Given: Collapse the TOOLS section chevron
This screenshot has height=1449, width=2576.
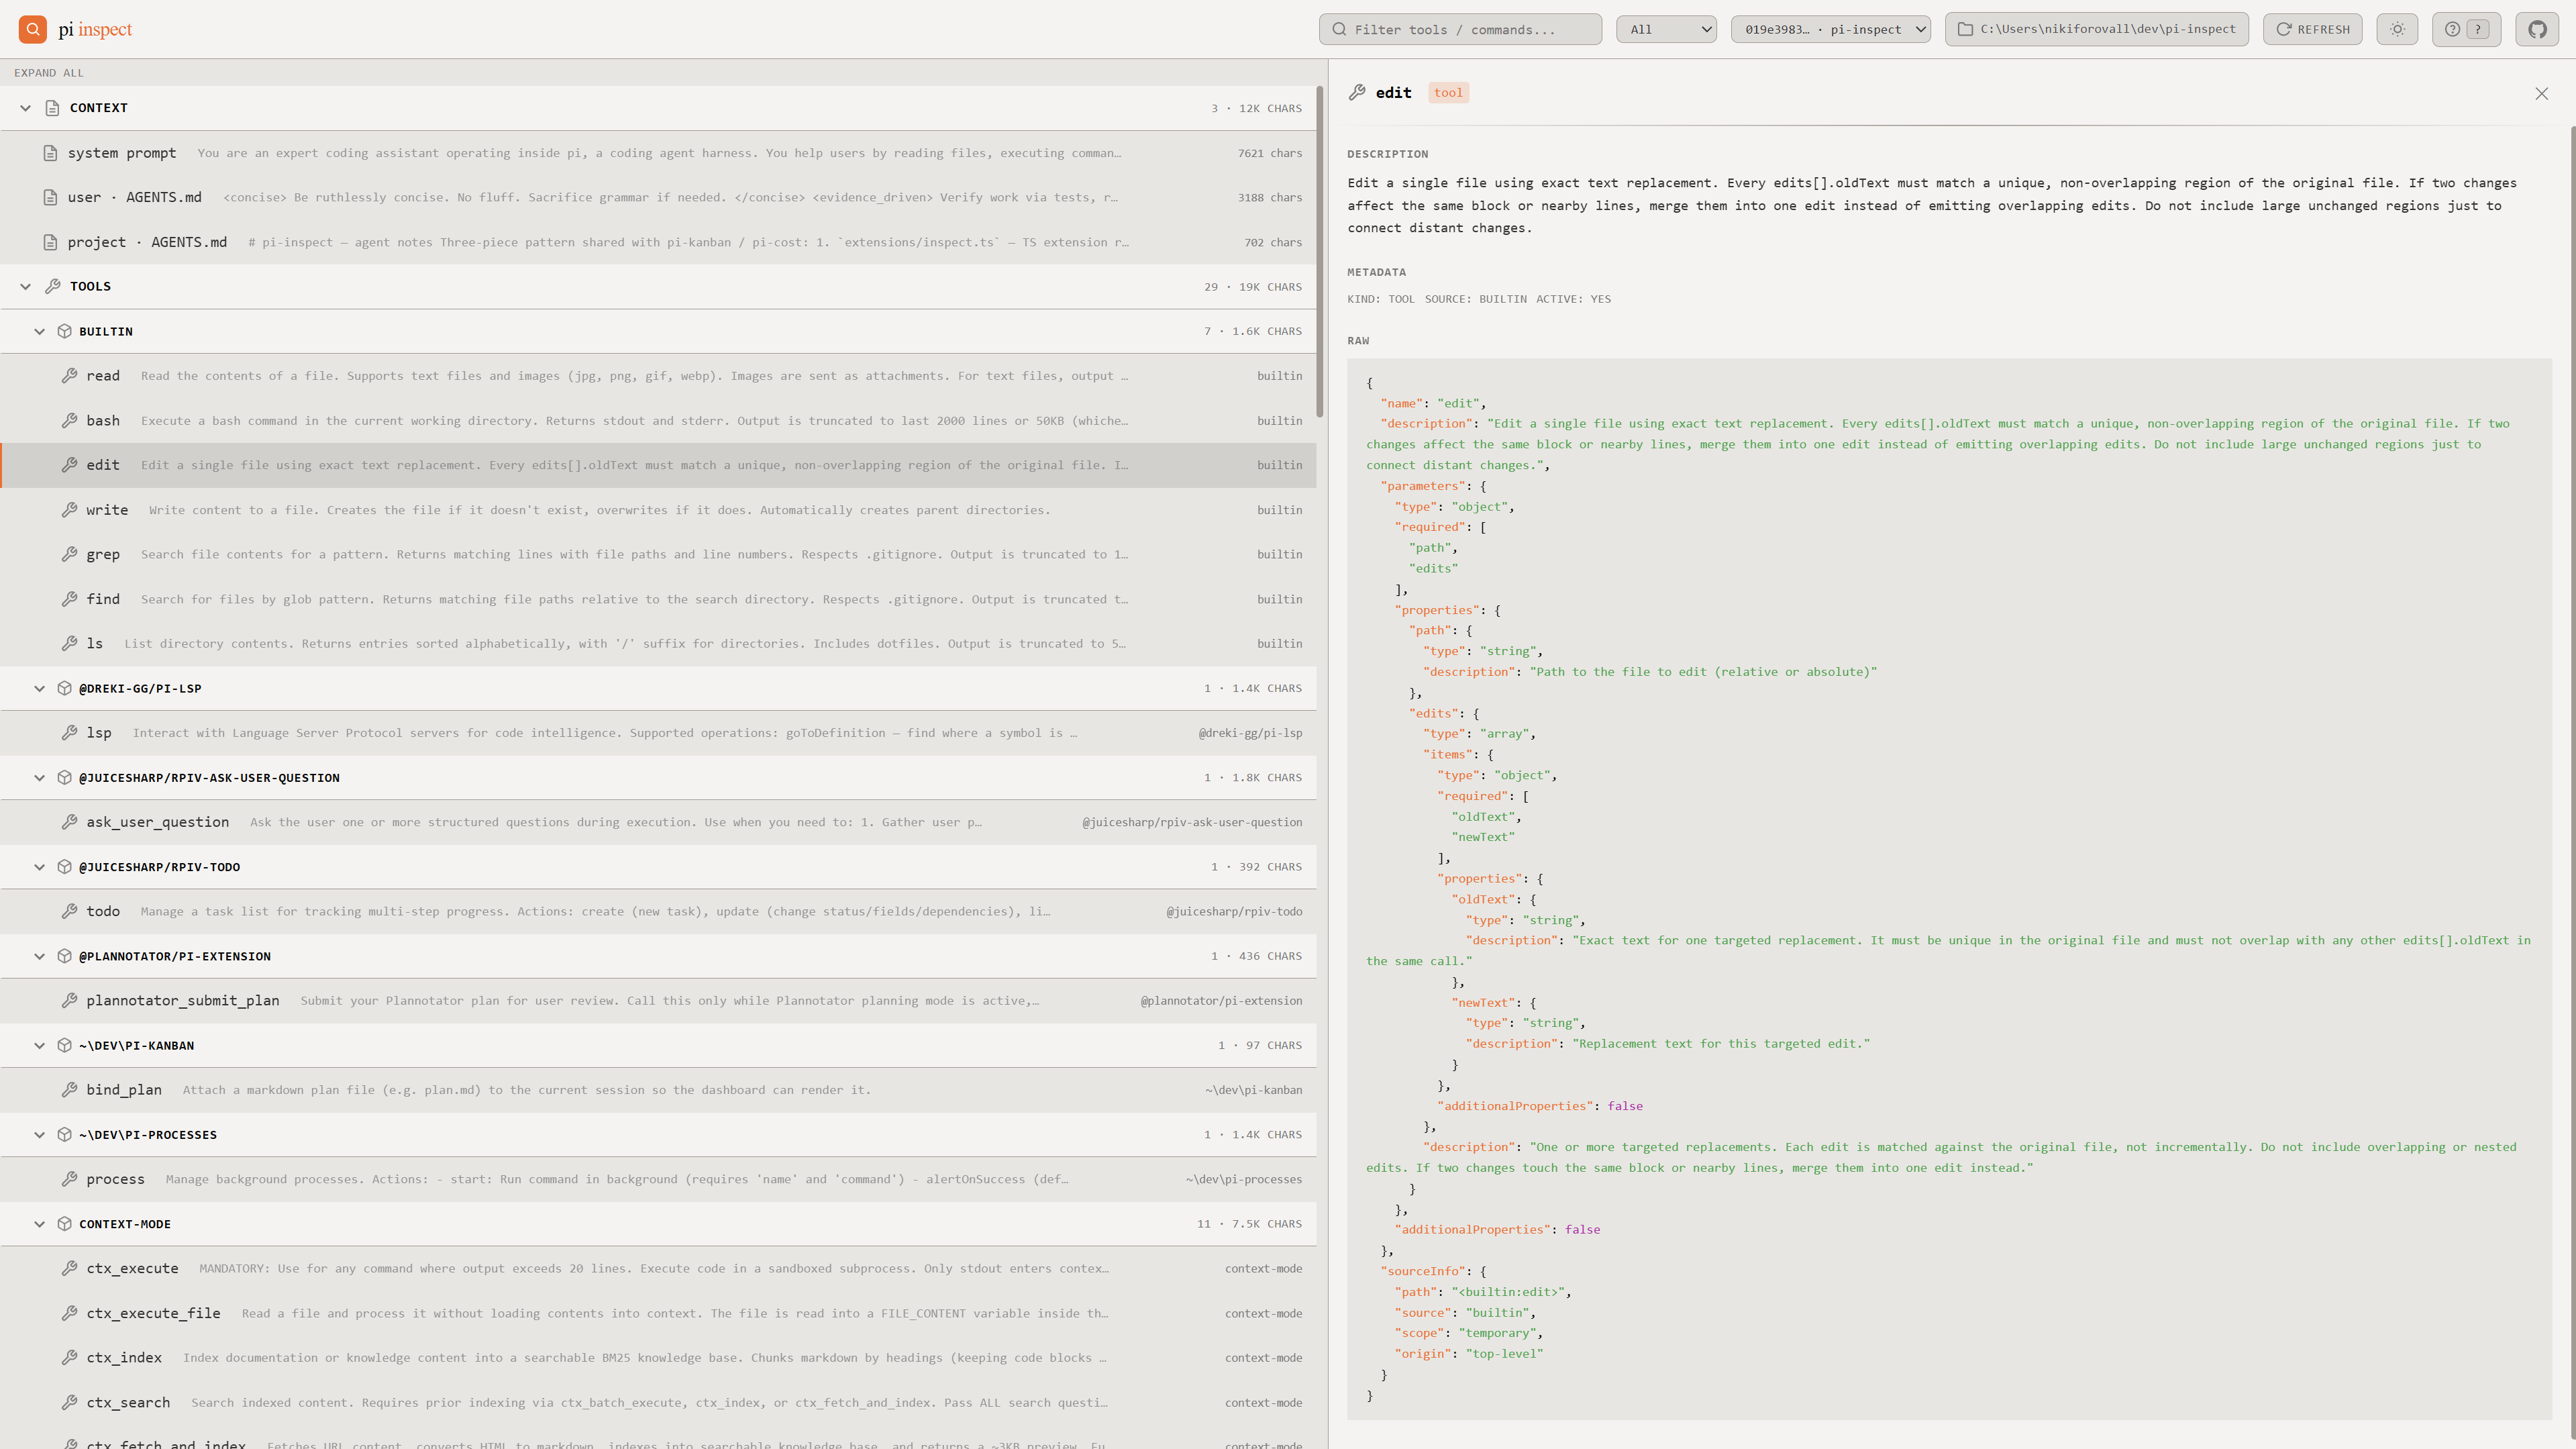Looking at the screenshot, I should [26, 286].
